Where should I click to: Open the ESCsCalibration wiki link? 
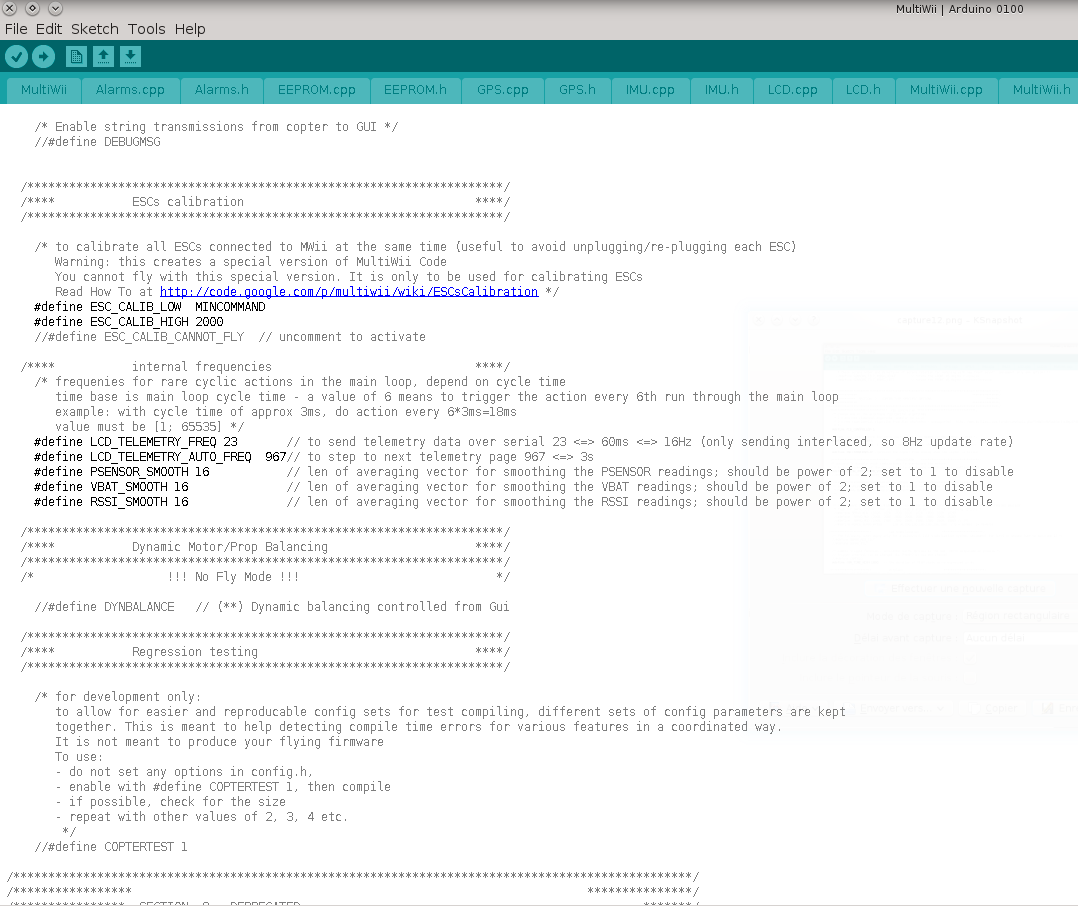pyautogui.click(x=349, y=292)
